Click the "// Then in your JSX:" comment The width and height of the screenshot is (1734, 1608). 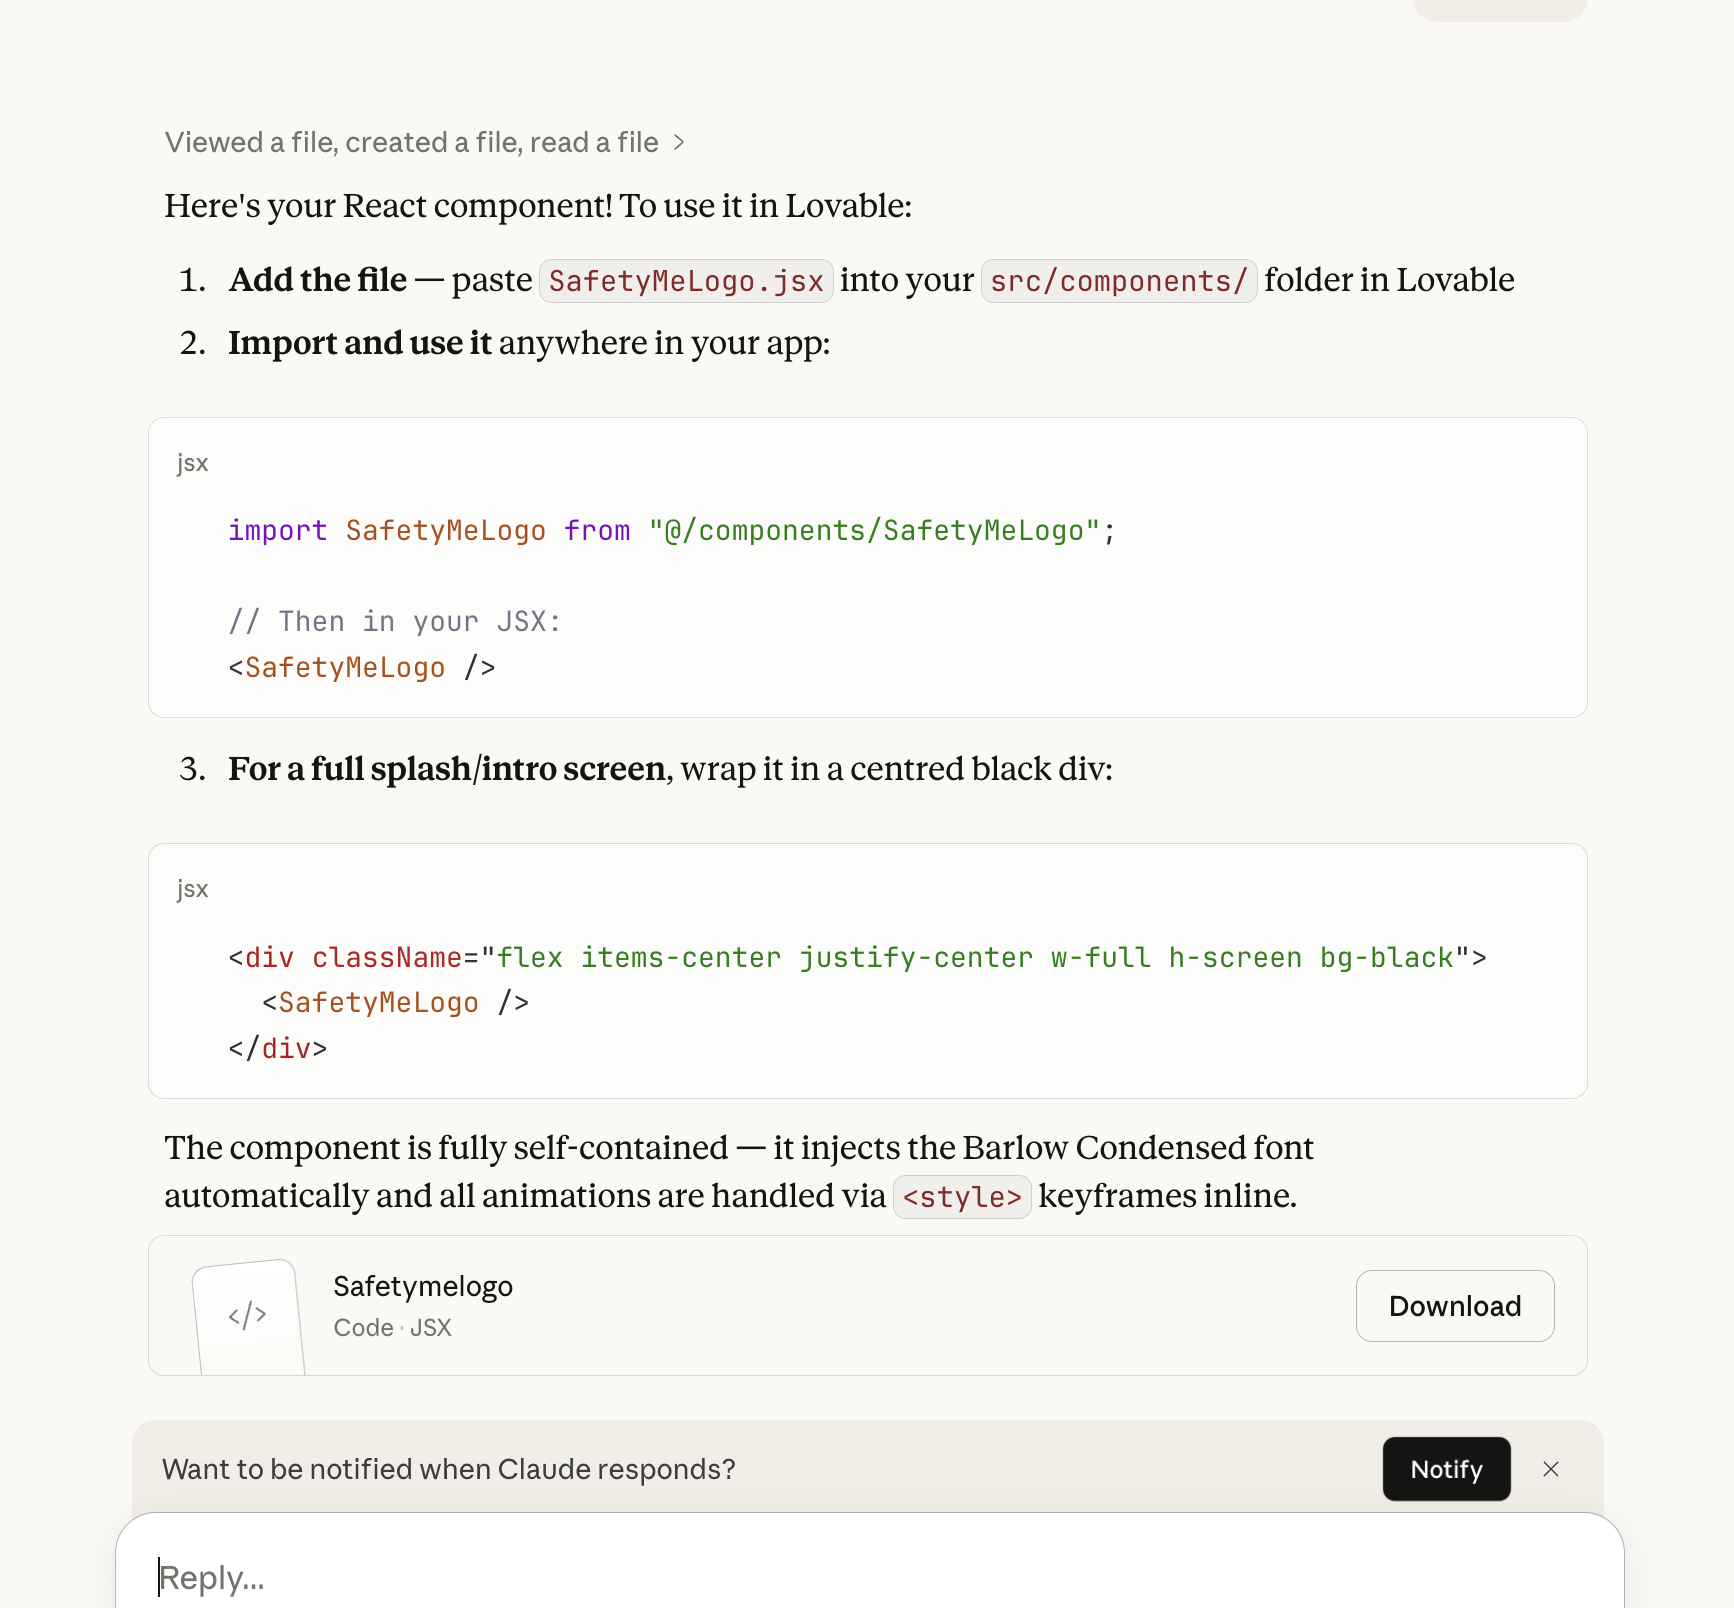[394, 622]
